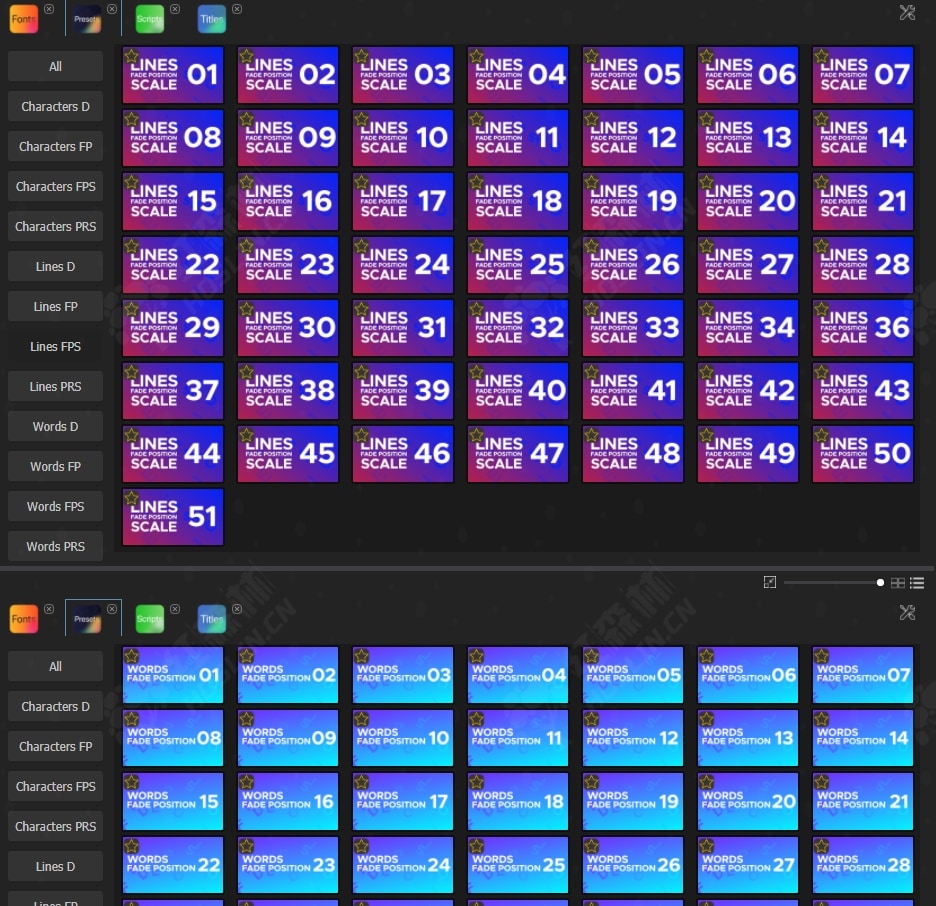Select Characters FPS in Lines Scale panel
The image size is (936, 906).
click(56, 186)
